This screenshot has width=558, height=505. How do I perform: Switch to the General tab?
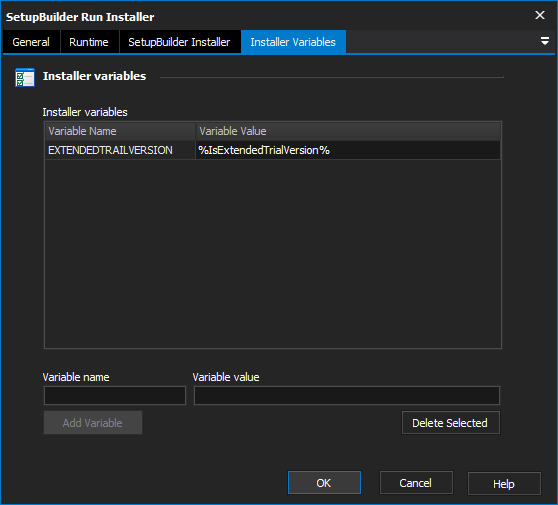[31, 42]
